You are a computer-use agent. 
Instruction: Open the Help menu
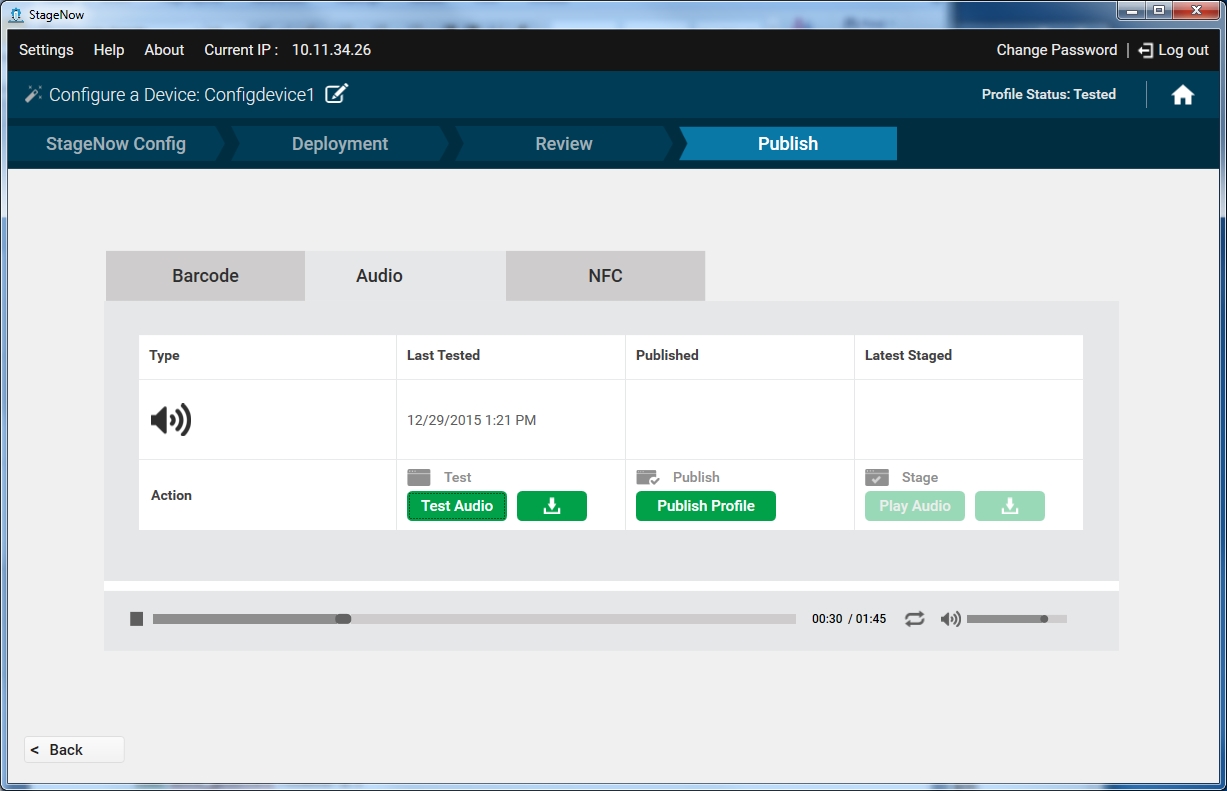109,50
